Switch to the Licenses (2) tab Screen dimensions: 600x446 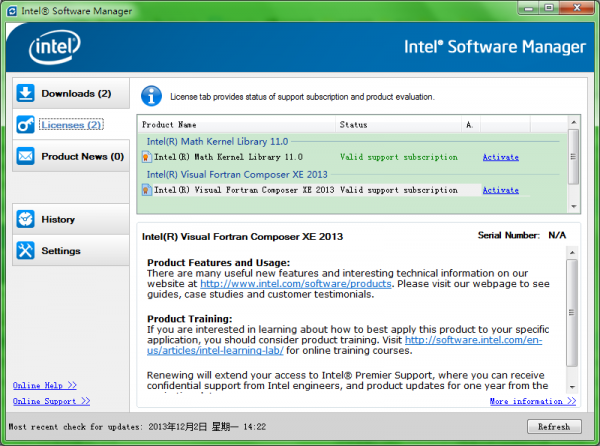coord(71,125)
